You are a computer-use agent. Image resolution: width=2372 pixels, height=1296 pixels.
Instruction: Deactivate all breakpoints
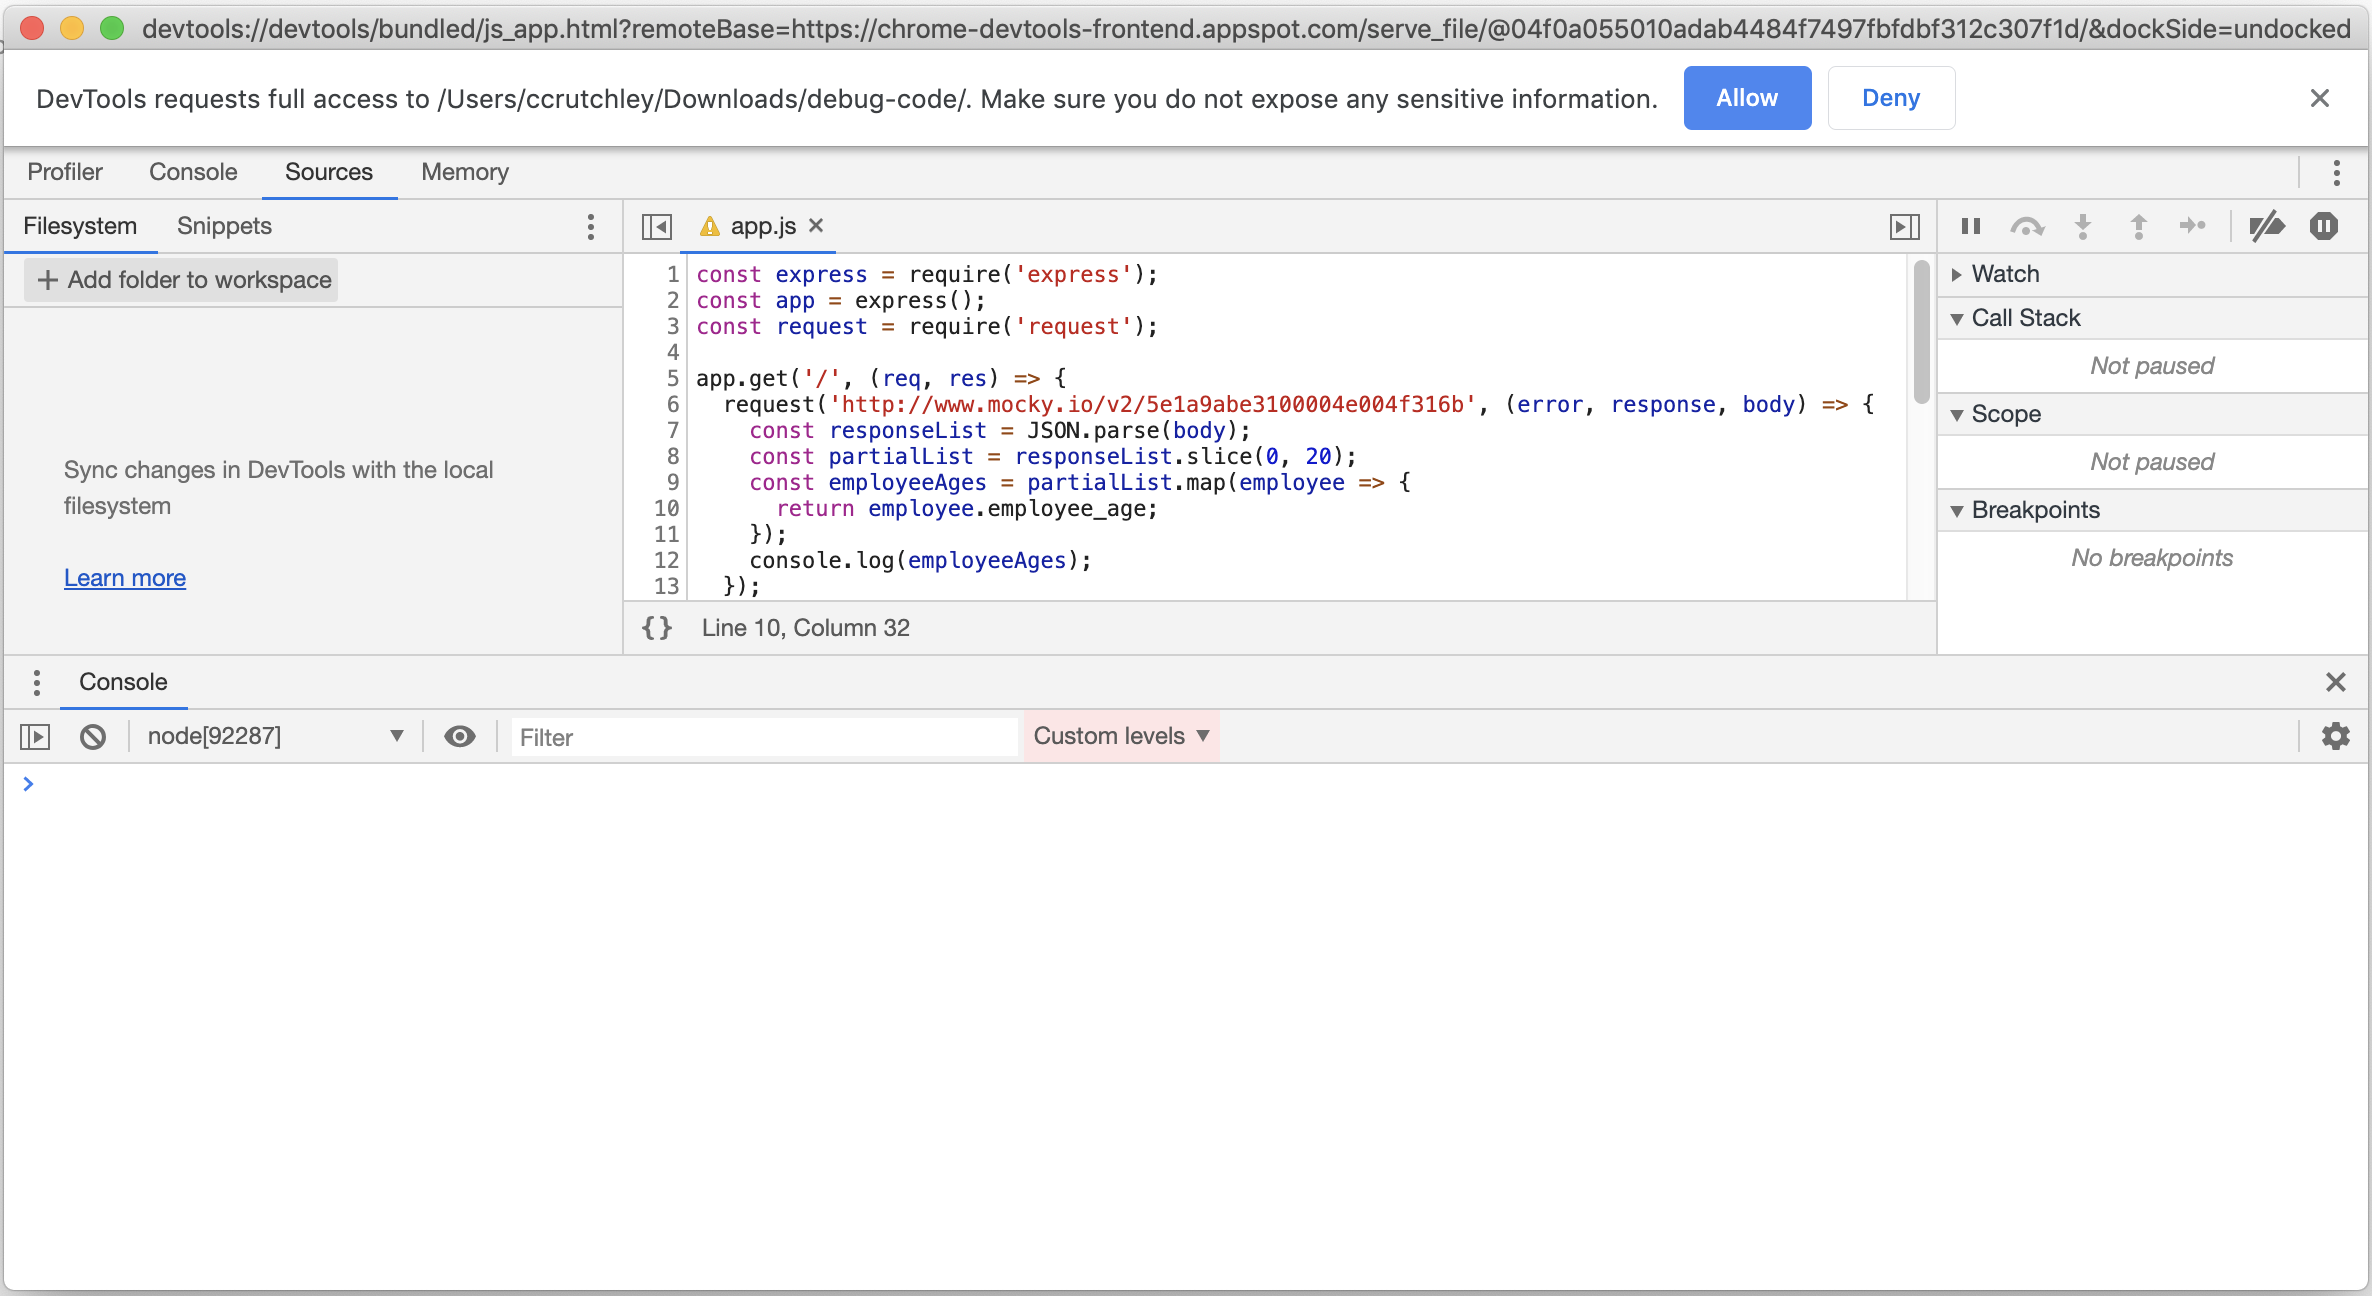(2267, 226)
